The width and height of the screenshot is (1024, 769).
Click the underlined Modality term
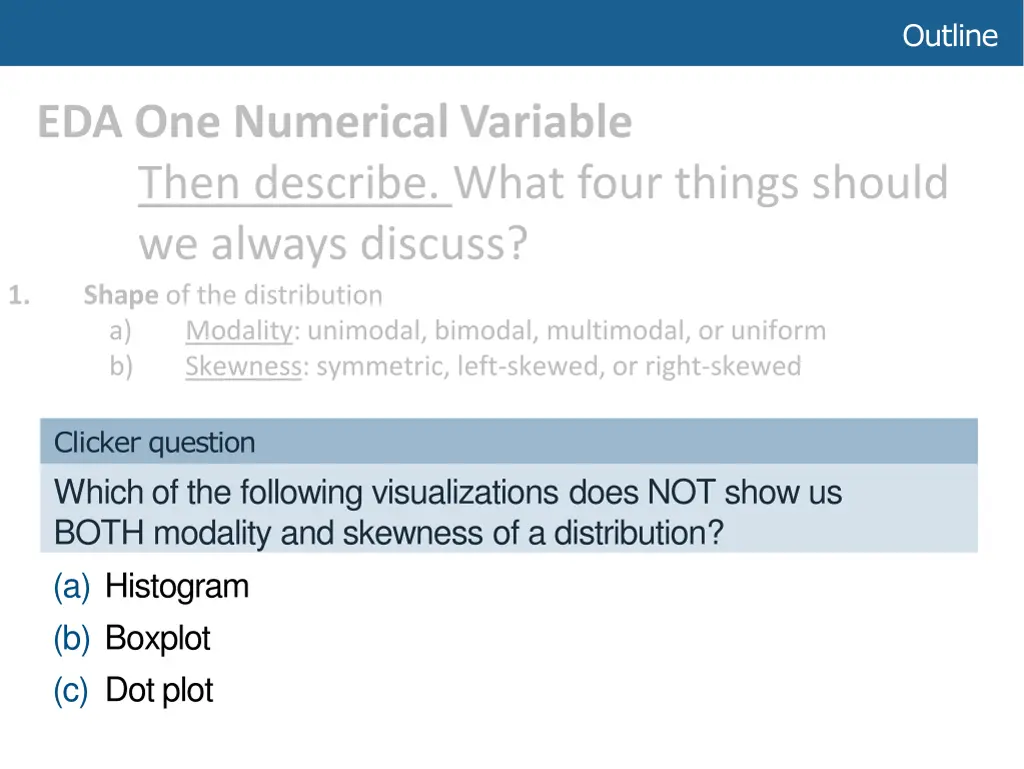tap(239, 330)
